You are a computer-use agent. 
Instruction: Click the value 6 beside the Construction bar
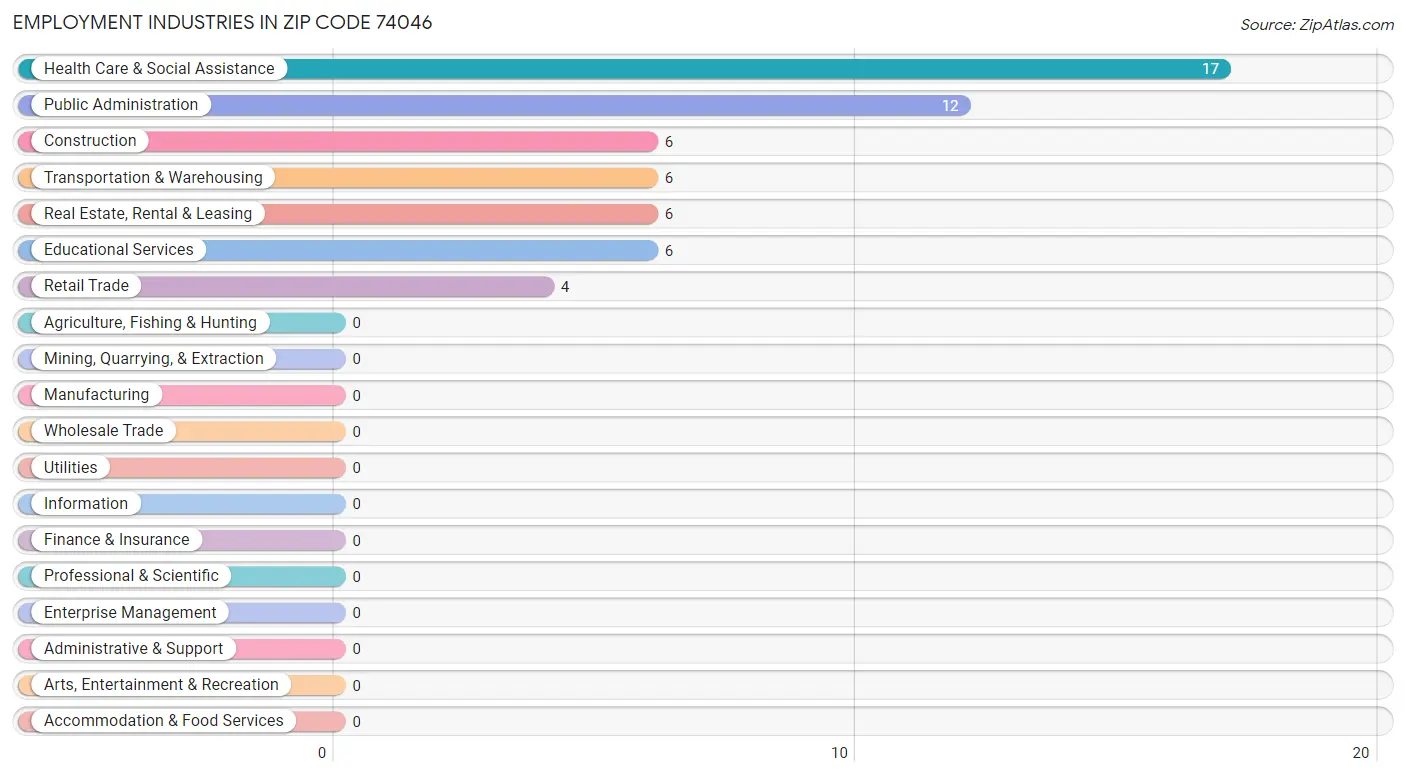[x=669, y=142]
